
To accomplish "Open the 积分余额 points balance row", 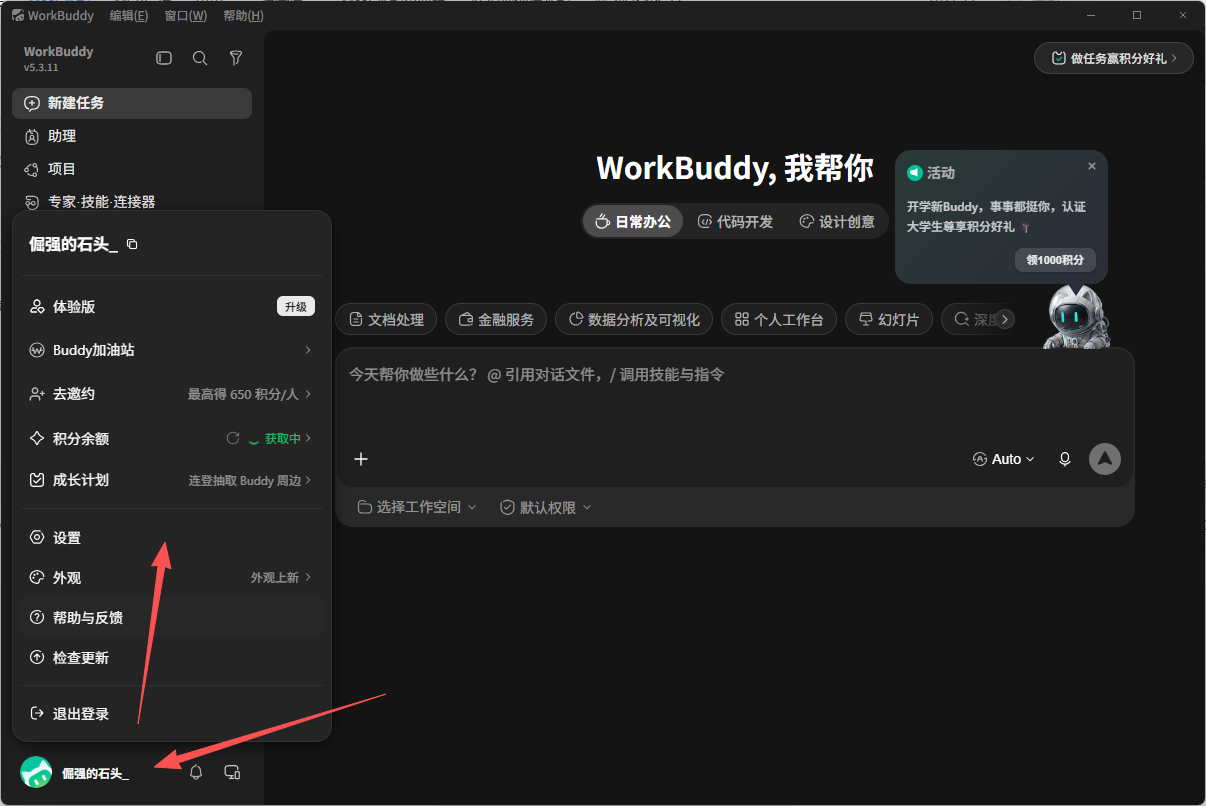I will click(x=171, y=438).
